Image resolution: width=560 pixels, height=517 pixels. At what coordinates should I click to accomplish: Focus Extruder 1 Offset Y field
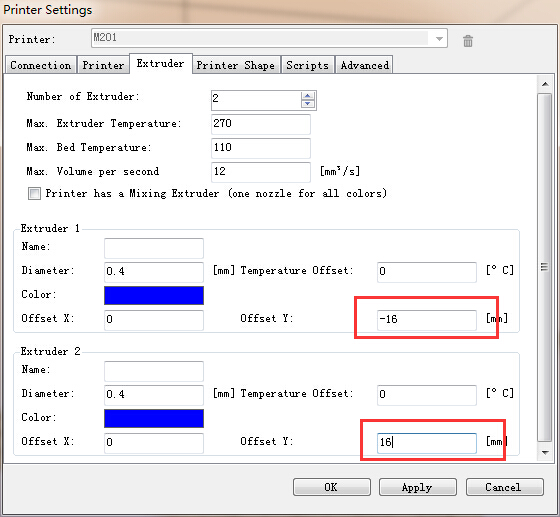click(426, 320)
